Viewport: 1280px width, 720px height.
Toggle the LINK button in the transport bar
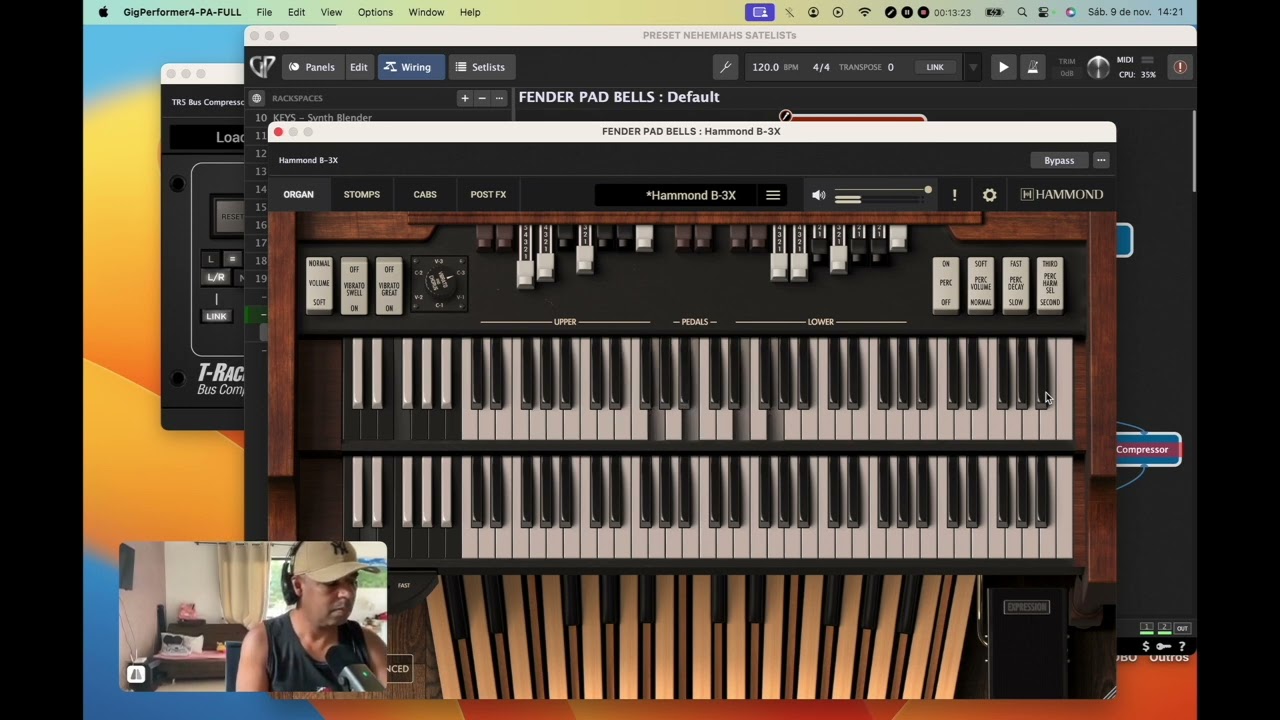click(935, 67)
